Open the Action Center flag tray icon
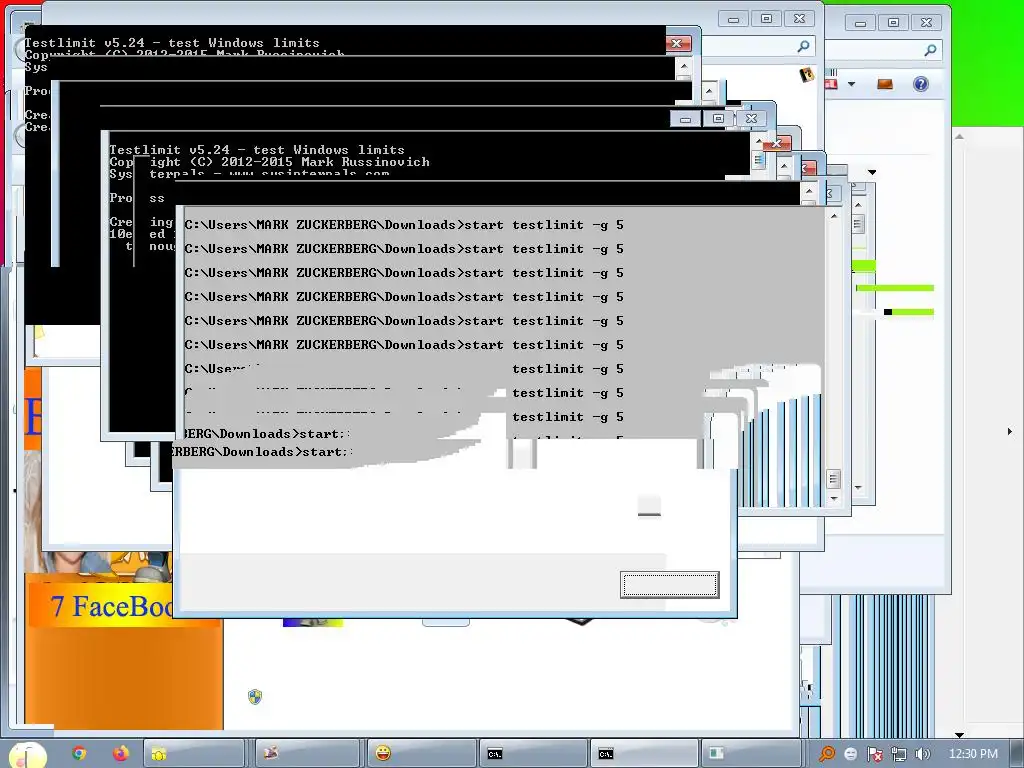Screen dimensions: 1024x768 tap(874, 754)
